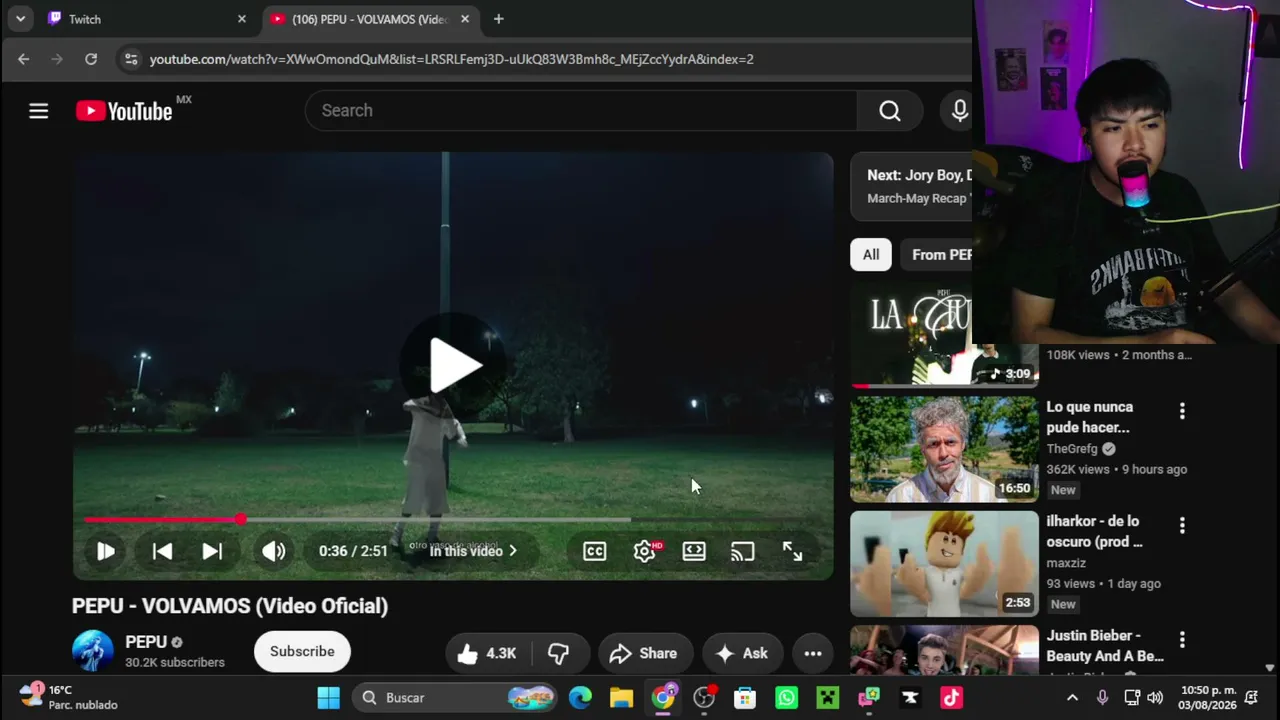Viewport: 1280px width, 720px height.
Task: Open options menu for 'ilharkor - de lo oscuro'
Action: coord(1182,525)
